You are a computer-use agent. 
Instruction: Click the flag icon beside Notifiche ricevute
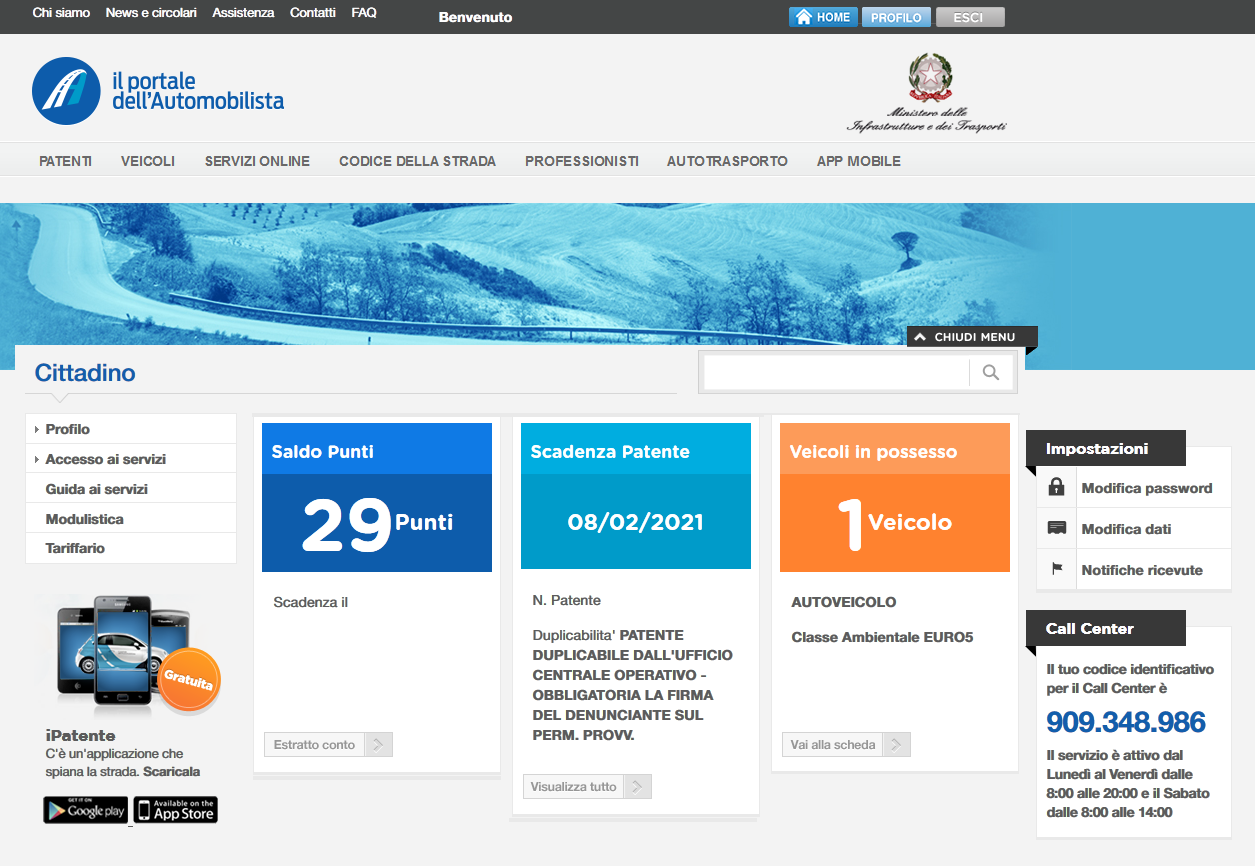coord(1056,570)
